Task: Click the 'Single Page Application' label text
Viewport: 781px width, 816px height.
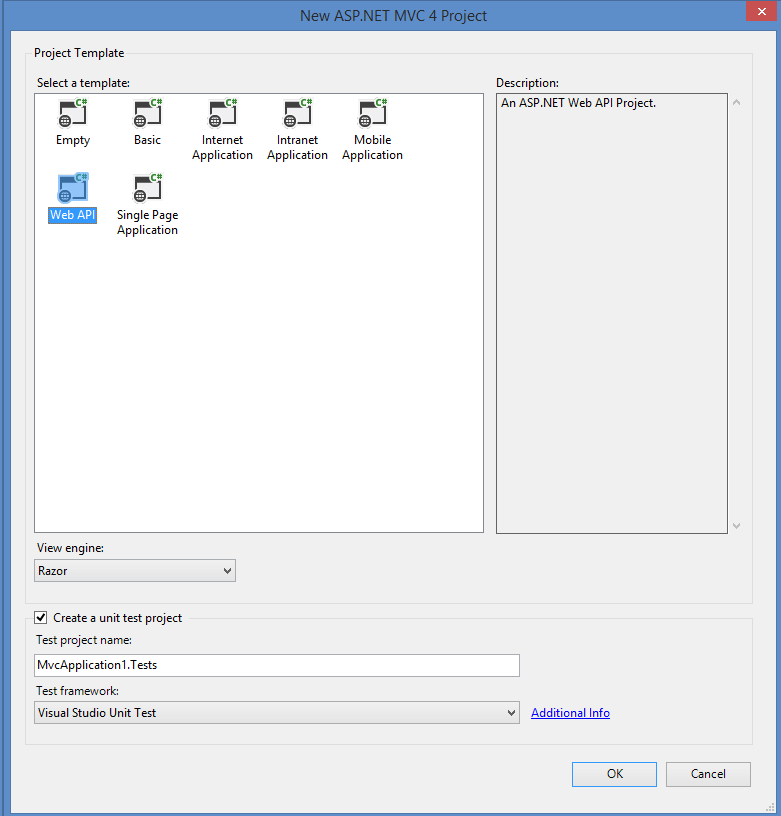Action: click(148, 222)
